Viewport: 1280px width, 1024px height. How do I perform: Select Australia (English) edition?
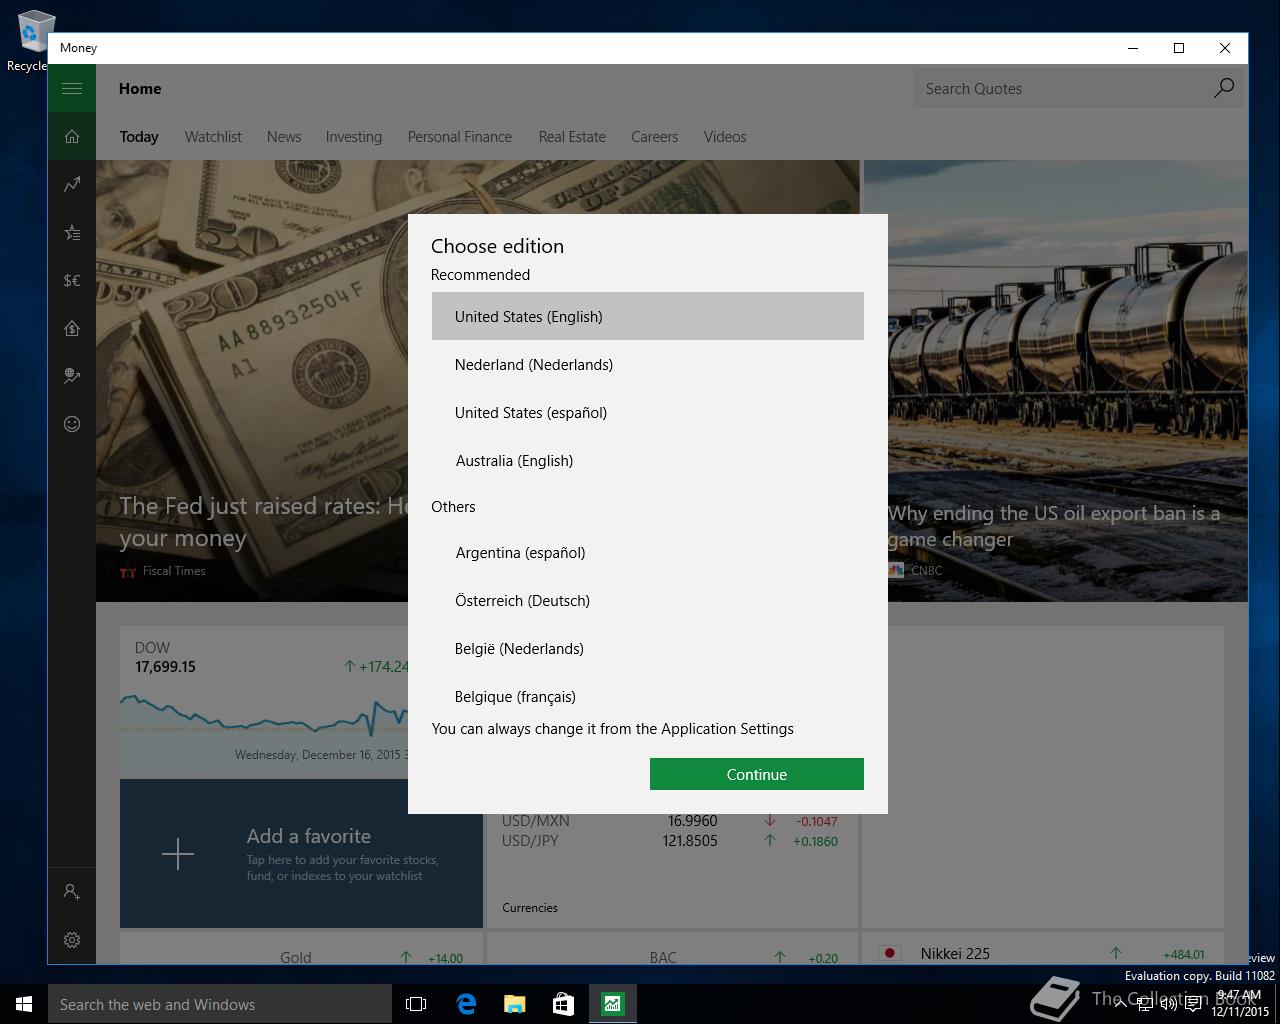pyautogui.click(x=648, y=460)
